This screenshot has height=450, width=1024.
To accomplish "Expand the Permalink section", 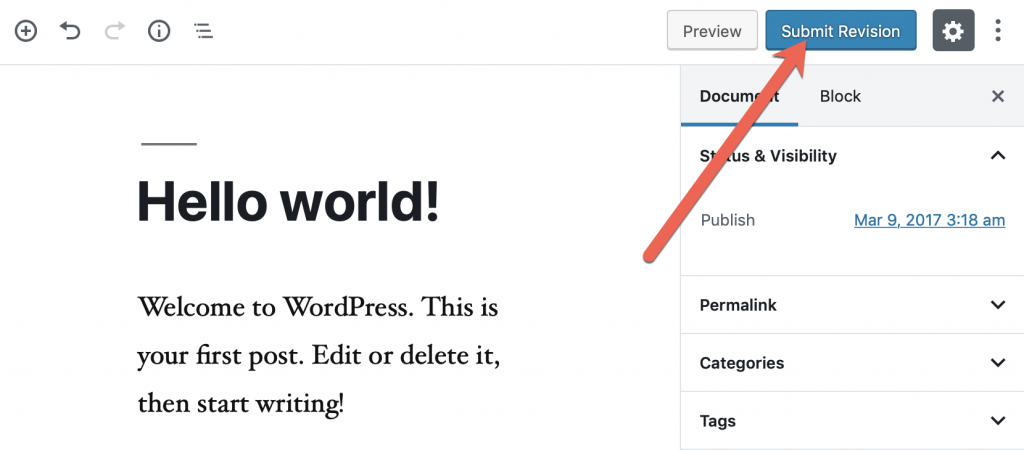I will point(852,305).
